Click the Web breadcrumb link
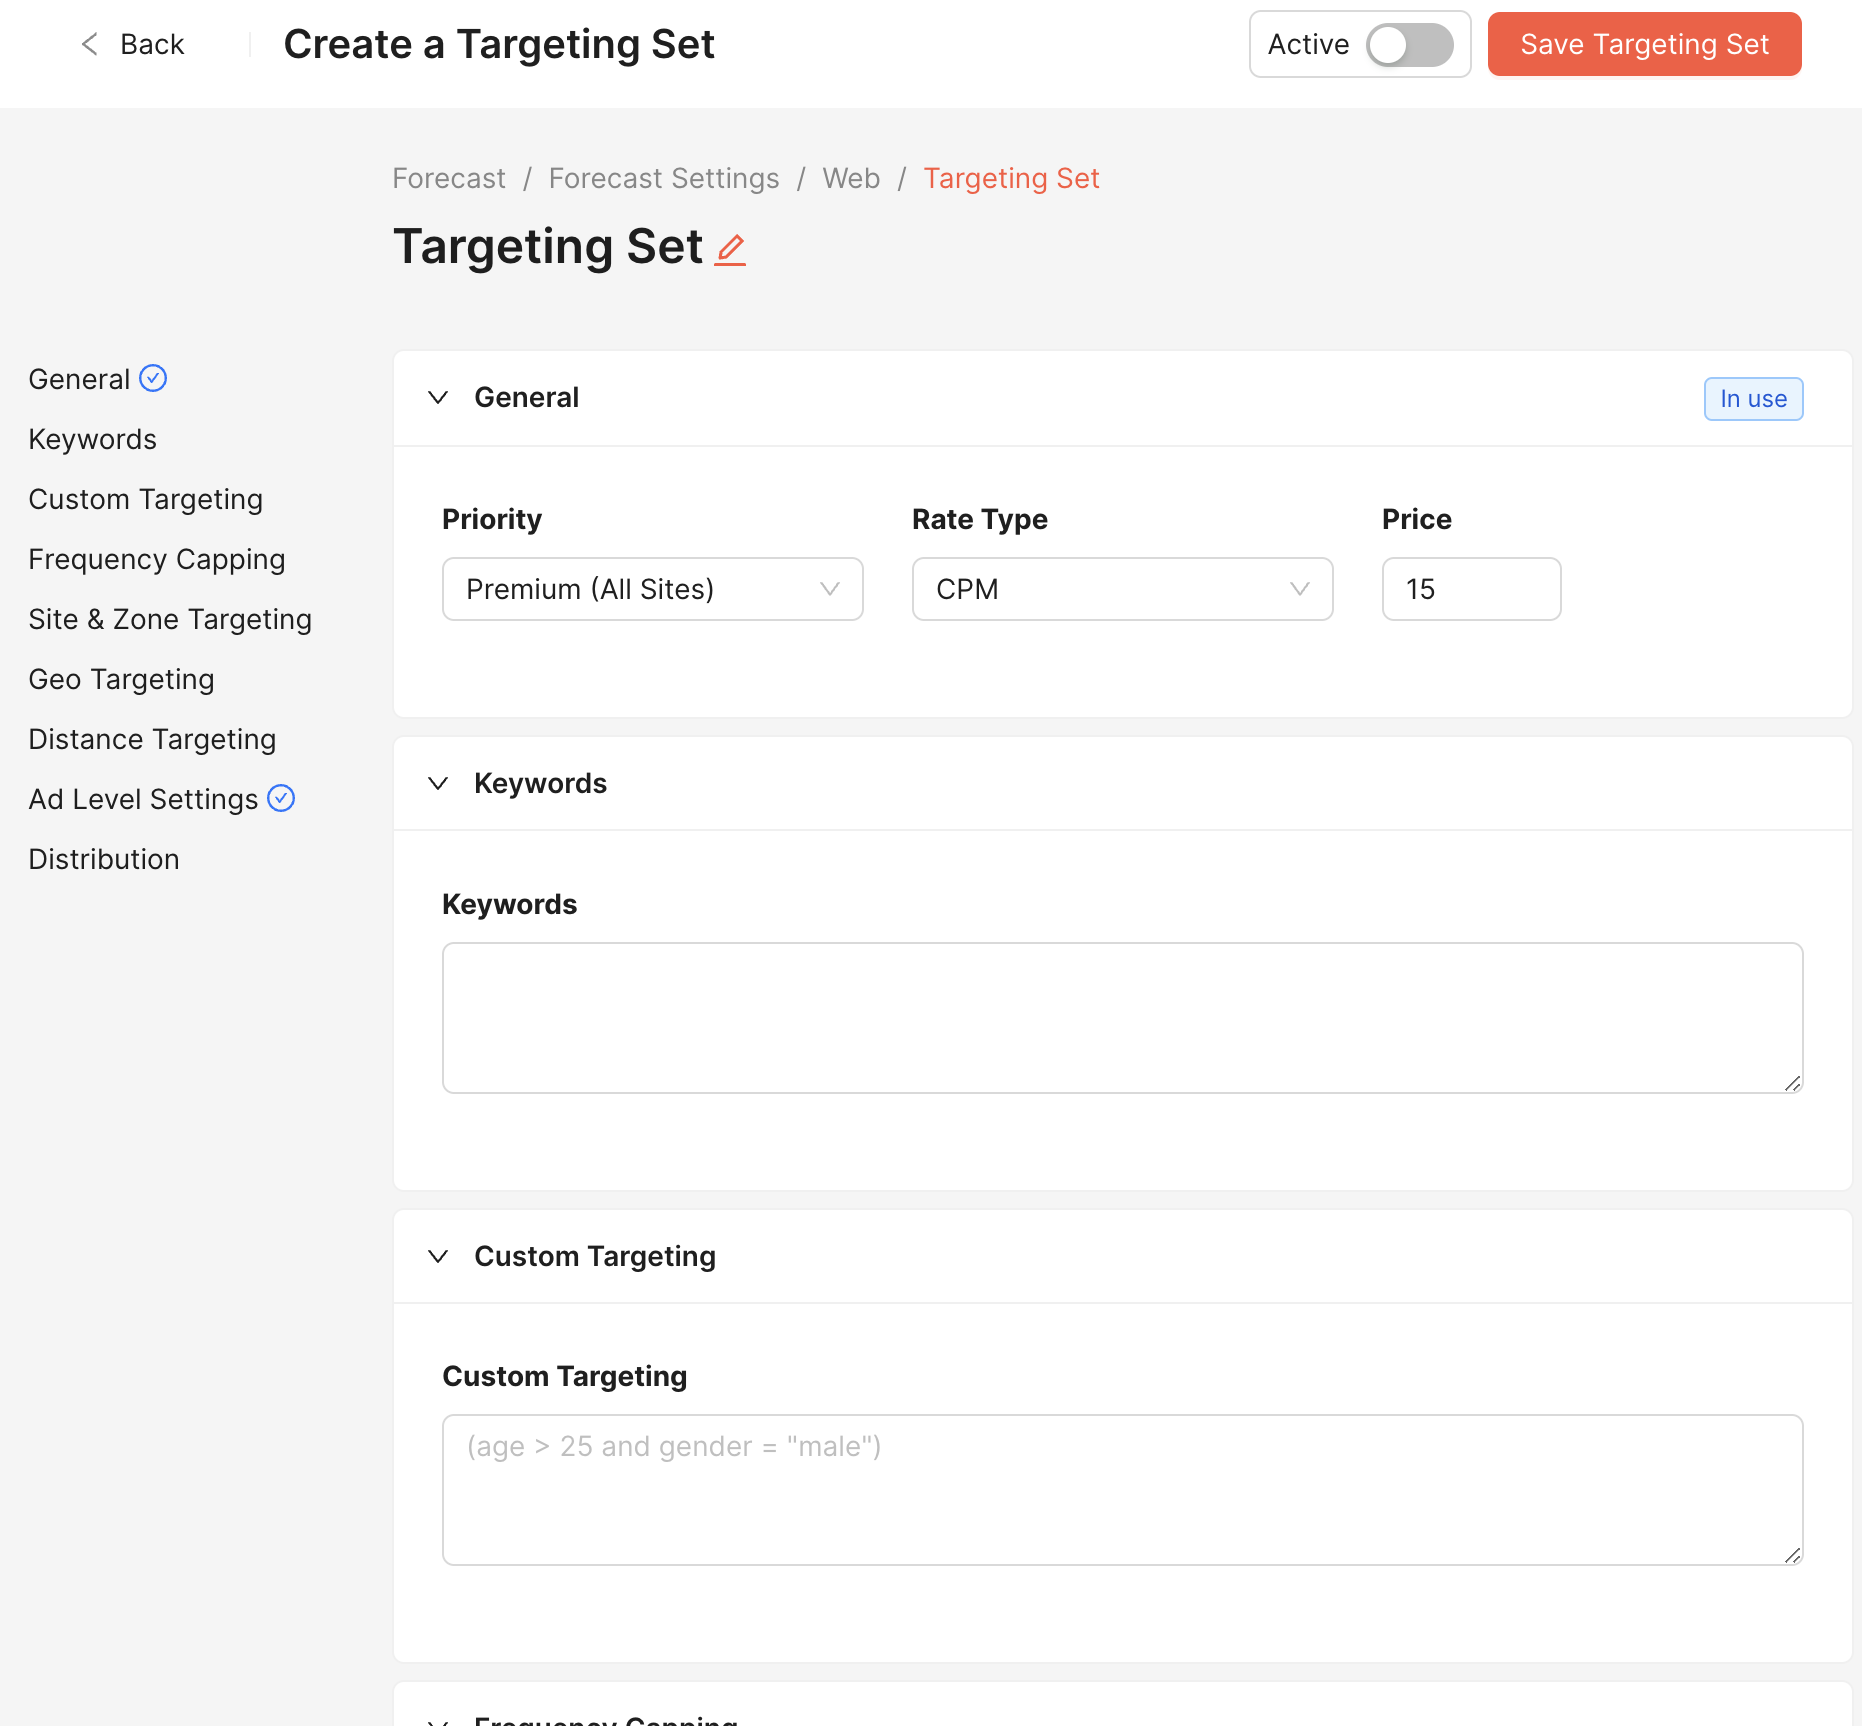This screenshot has width=1862, height=1726. 851,178
